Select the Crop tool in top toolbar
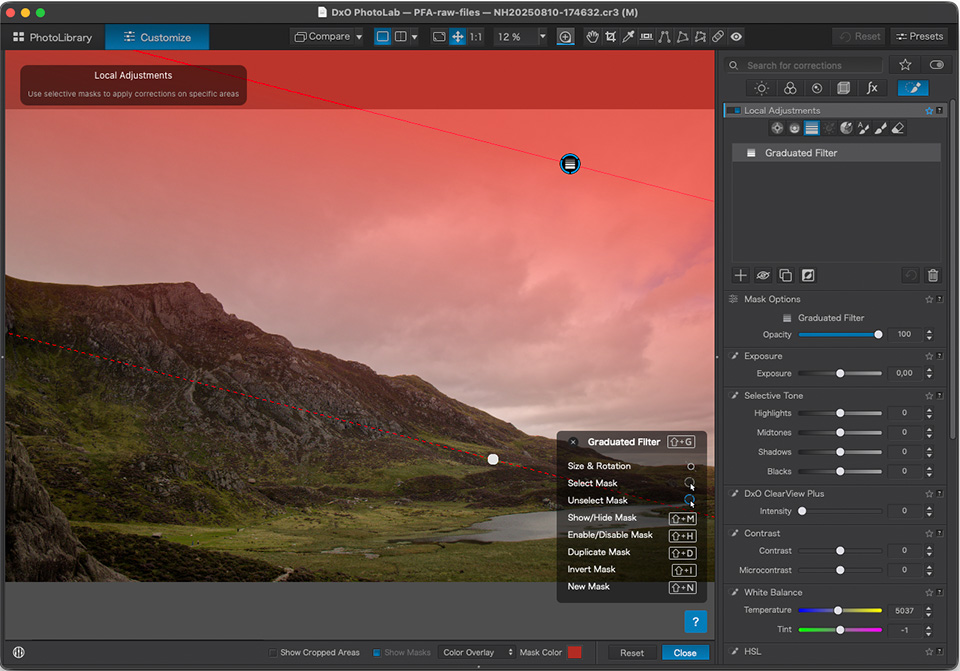960x671 pixels. click(x=610, y=37)
